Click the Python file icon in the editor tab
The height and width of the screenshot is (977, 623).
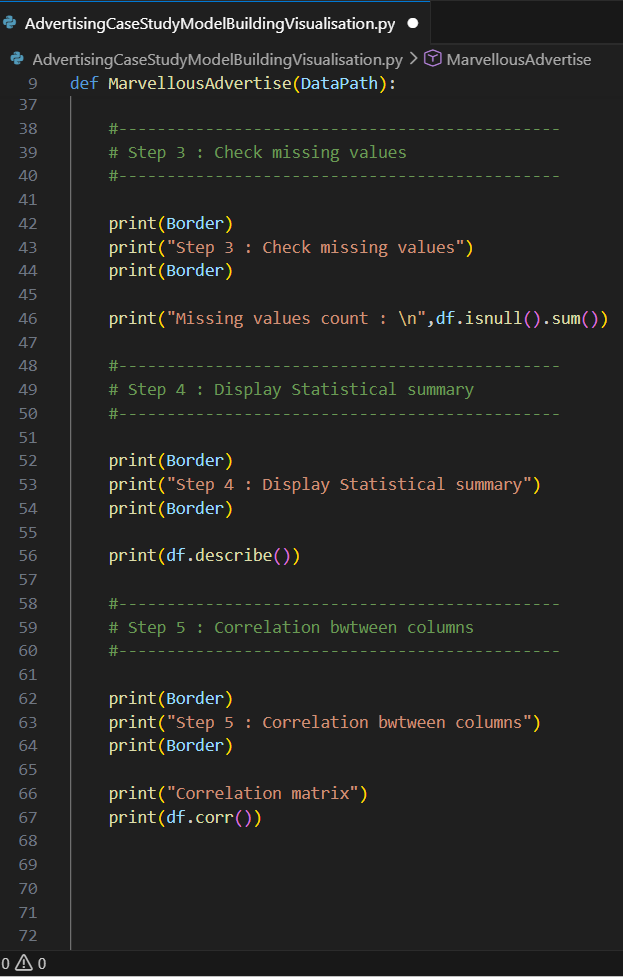coord(10,23)
